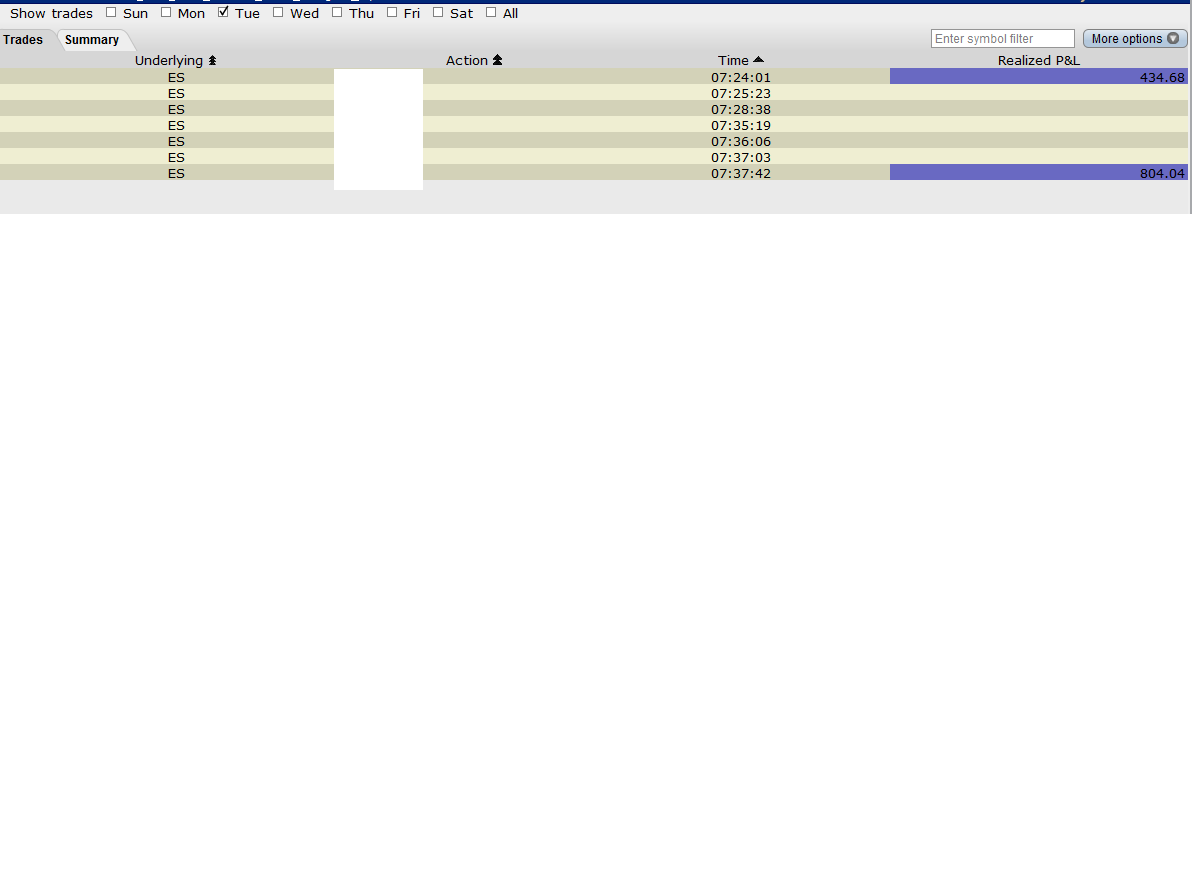Sort by the Underlying column header
1192x870 pixels.
(169, 60)
